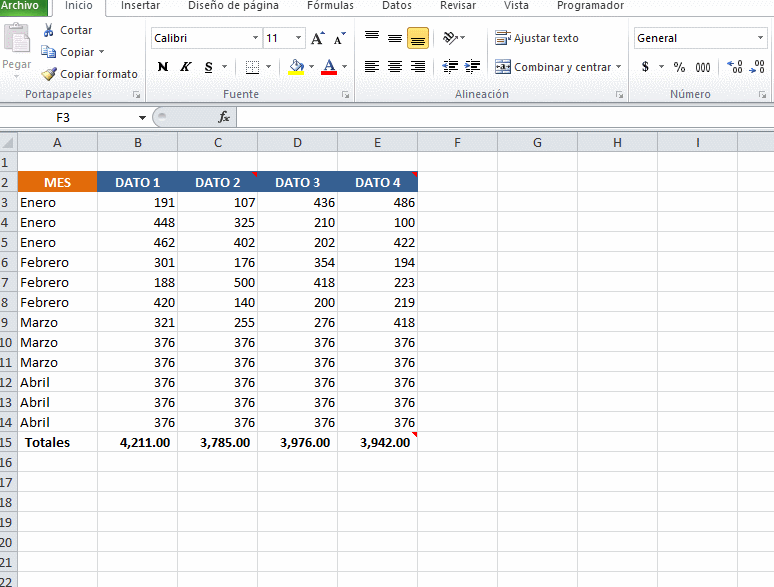
Task: Increase indent
Action: coord(472,67)
